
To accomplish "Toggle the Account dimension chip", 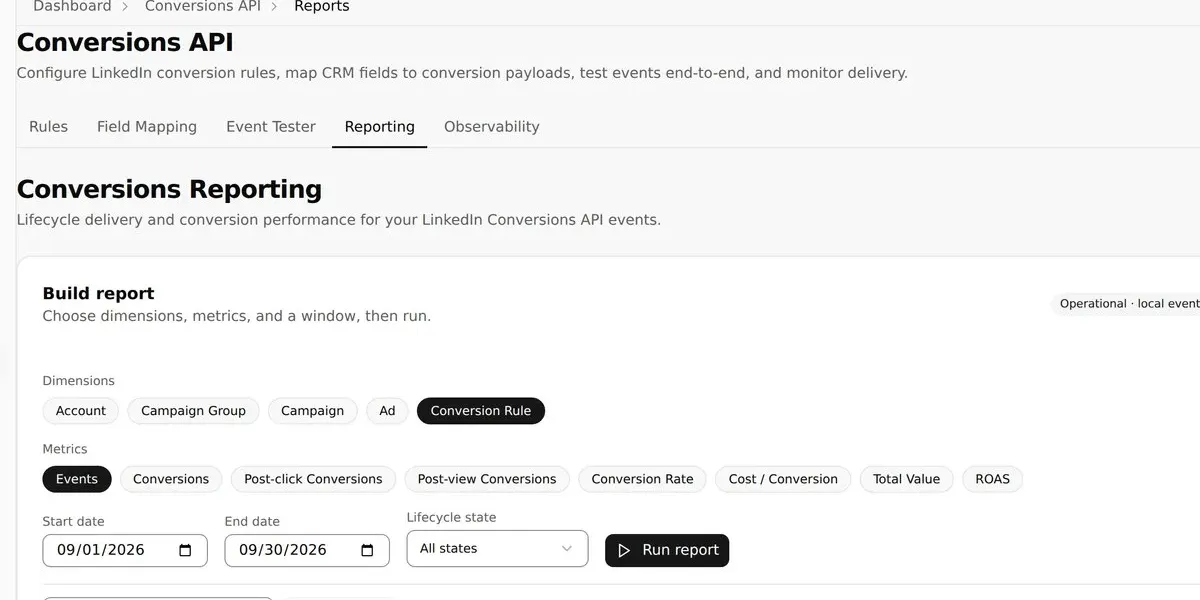I will point(81,411).
